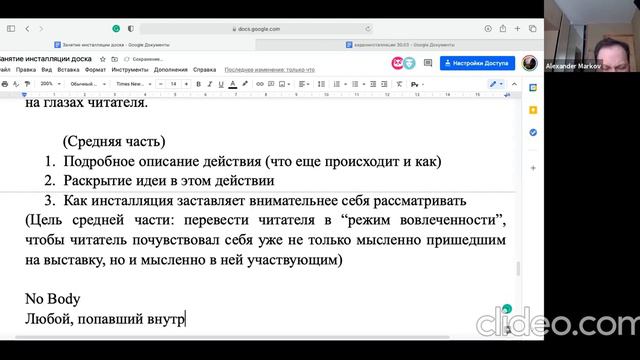Open the Дополнения menu
640x360 pixels.
tap(171, 70)
